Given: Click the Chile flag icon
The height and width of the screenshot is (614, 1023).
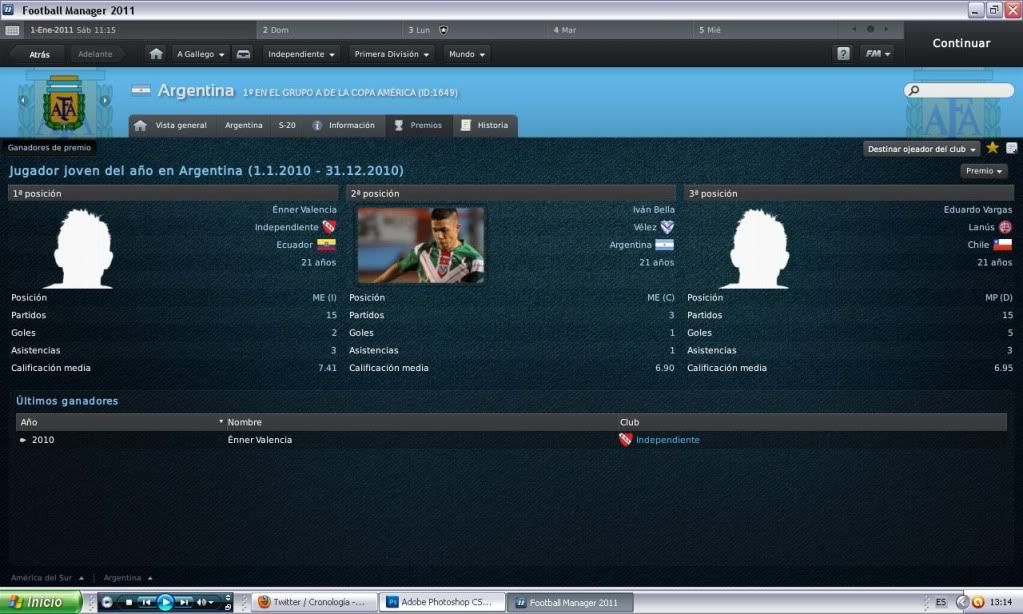Looking at the screenshot, I should point(1003,245).
